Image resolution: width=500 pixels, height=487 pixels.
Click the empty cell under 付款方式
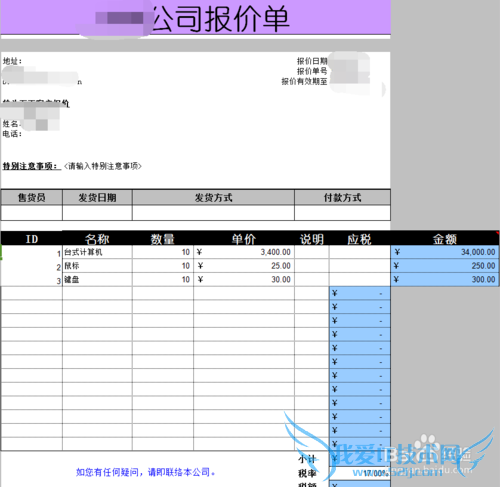[343, 213]
